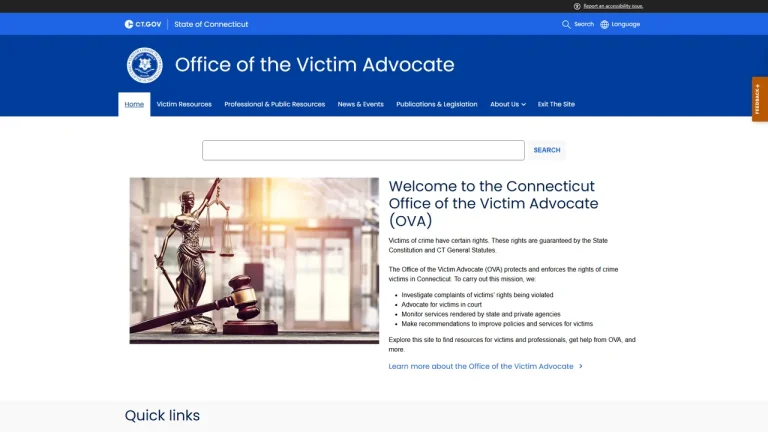Click the Office of the Victim Advocate title
768x432 pixels.
pos(314,65)
